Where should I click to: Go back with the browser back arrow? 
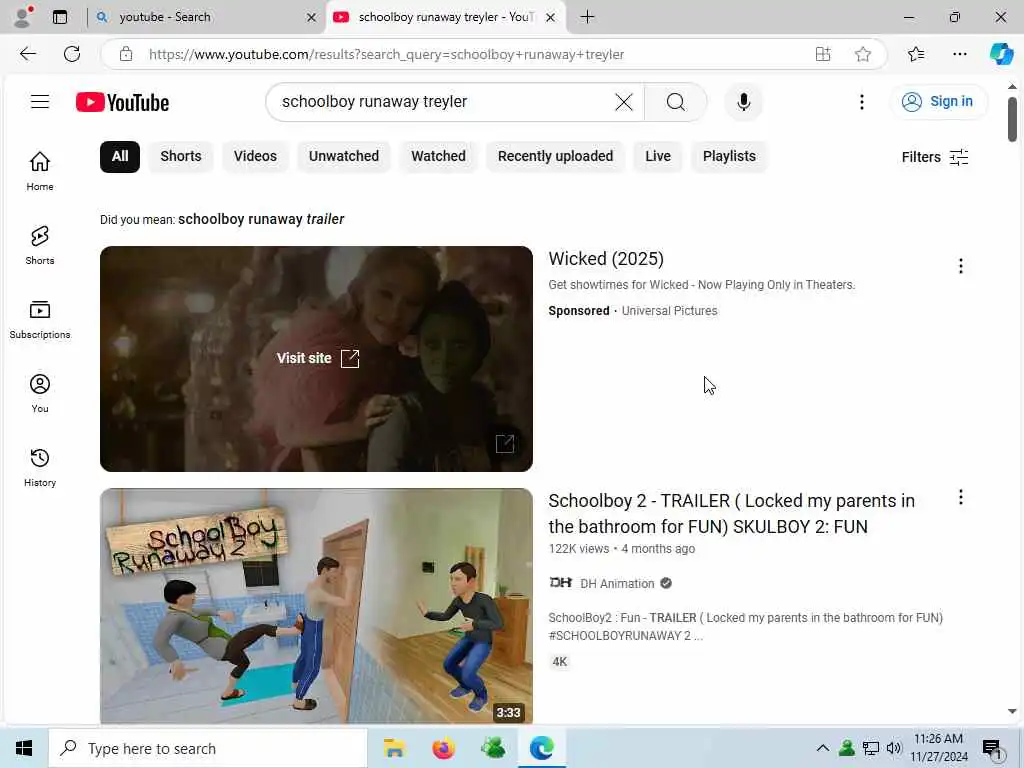pyautogui.click(x=27, y=54)
